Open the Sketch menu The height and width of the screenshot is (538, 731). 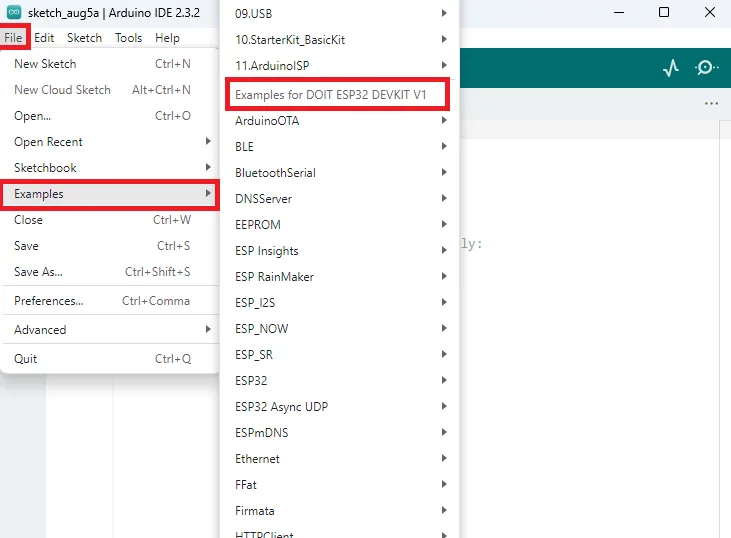(x=84, y=38)
